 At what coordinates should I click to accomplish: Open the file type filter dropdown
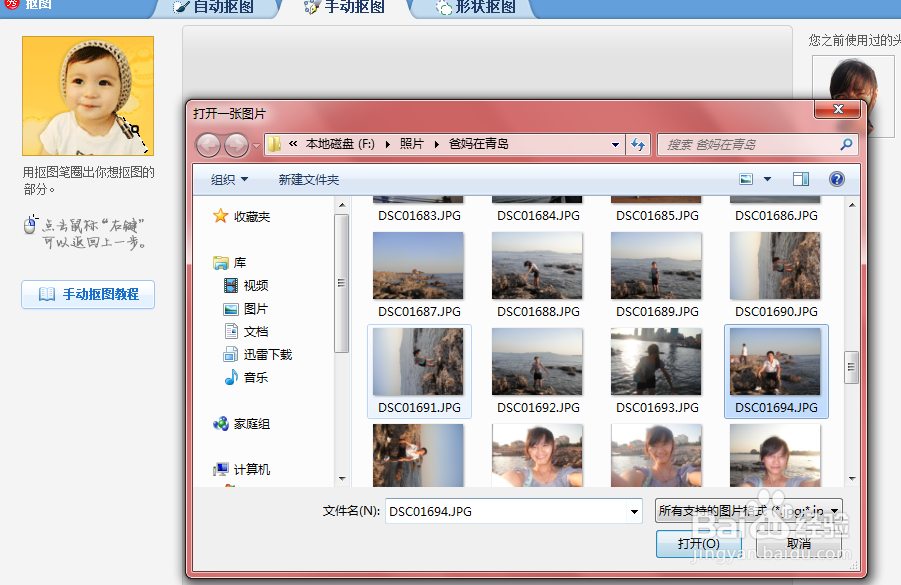pyautogui.click(x=749, y=510)
